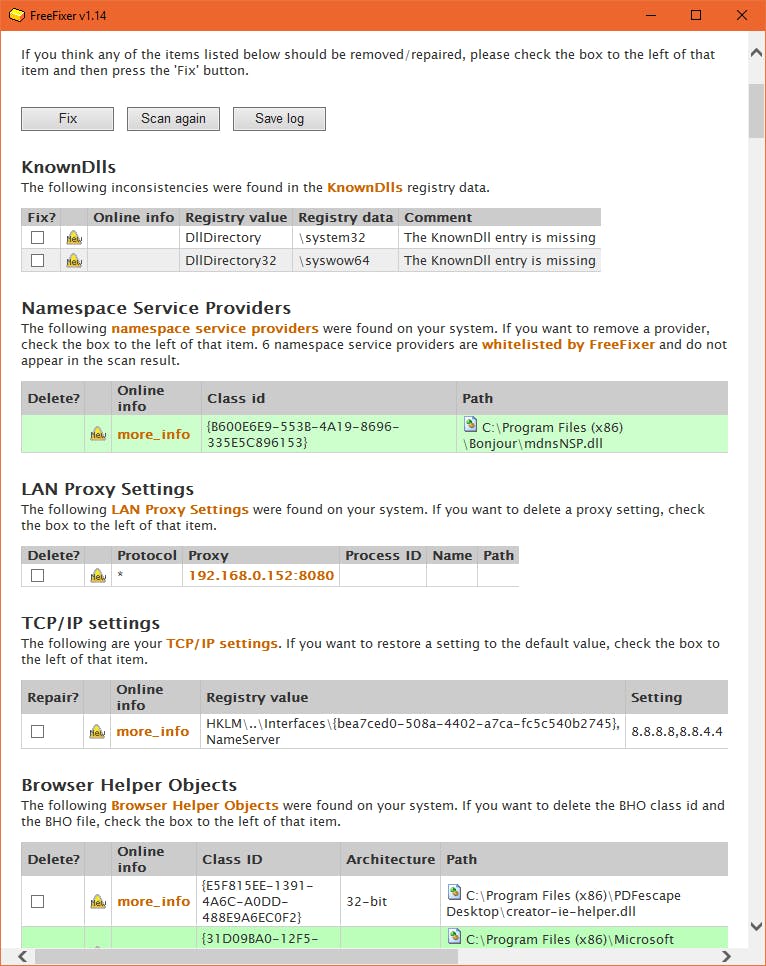Open more_info for mdnsNSP.dll provider

tap(153, 434)
